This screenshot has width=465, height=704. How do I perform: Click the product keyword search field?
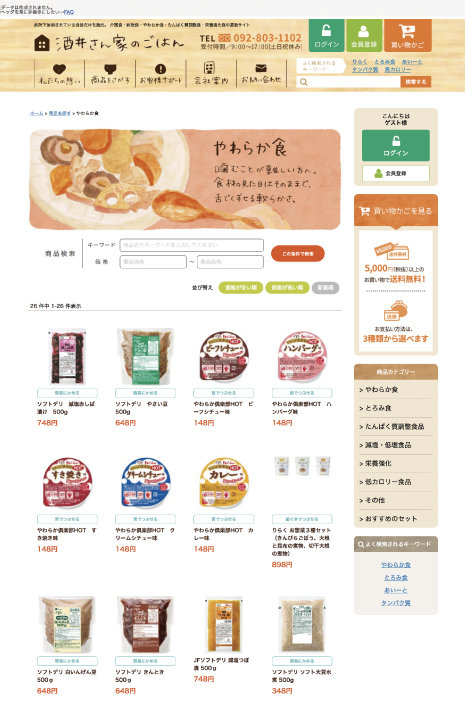click(192, 245)
